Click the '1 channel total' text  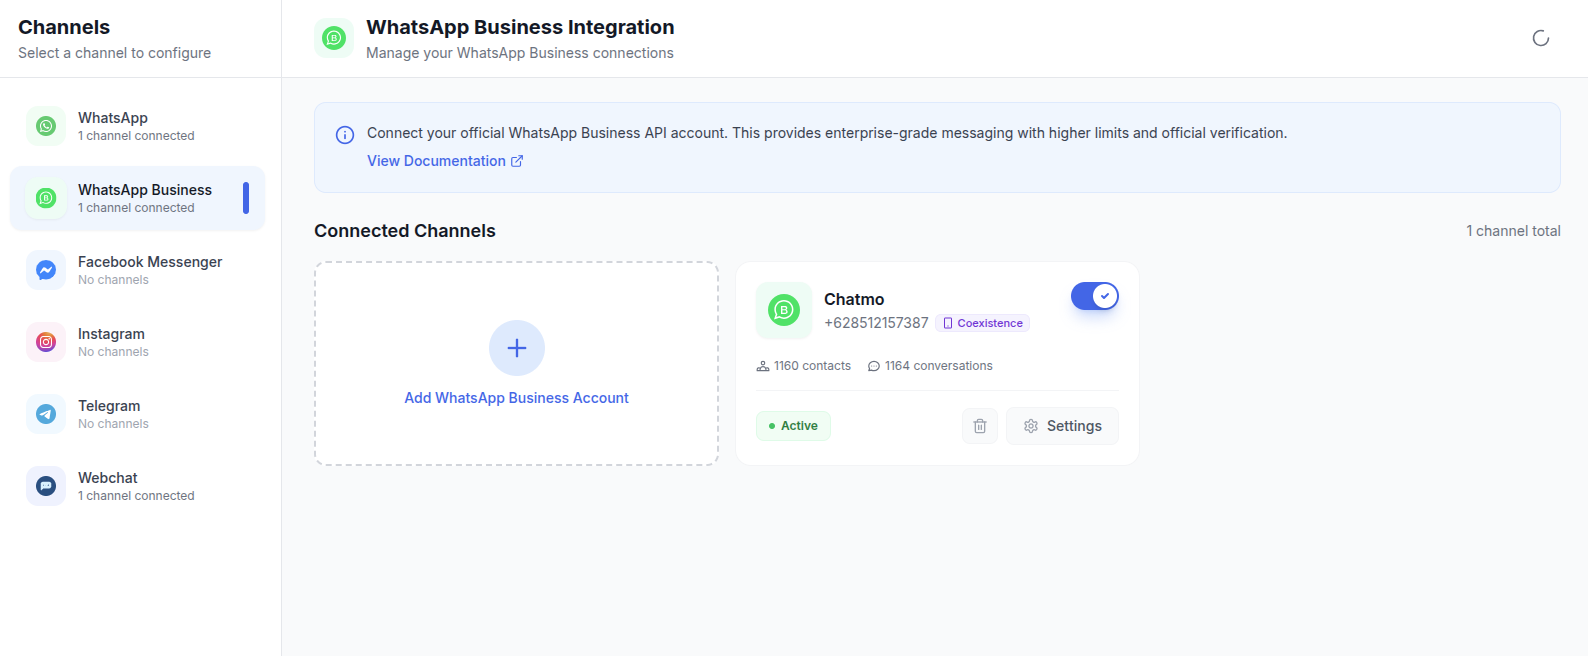(x=1513, y=231)
